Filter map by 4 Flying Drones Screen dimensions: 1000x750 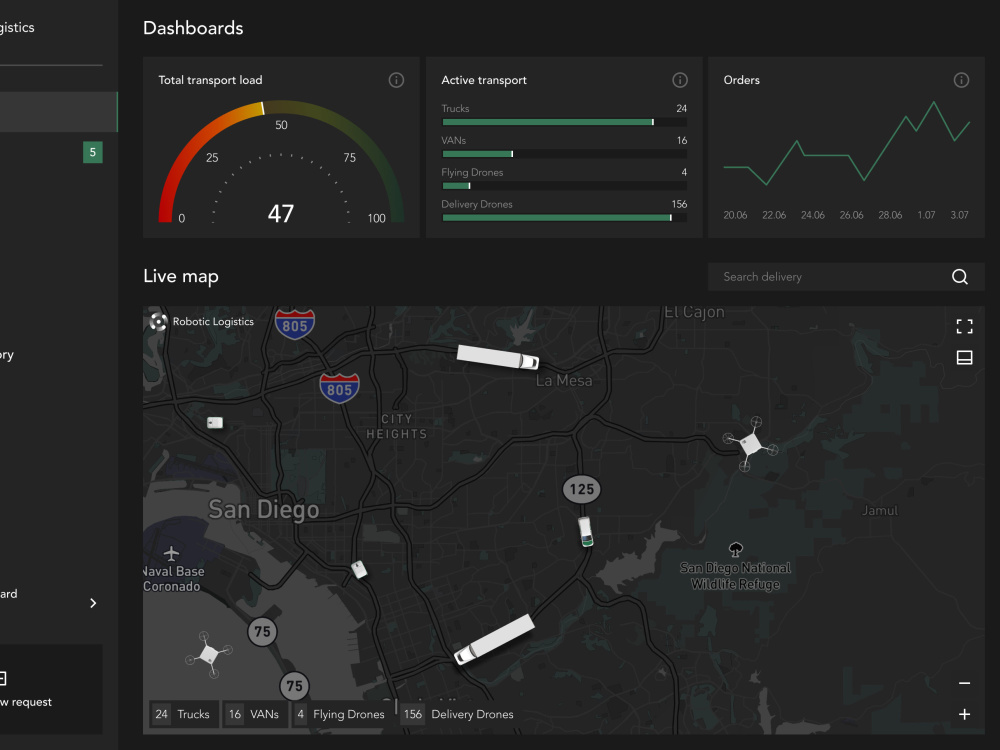pyautogui.click(x=342, y=714)
